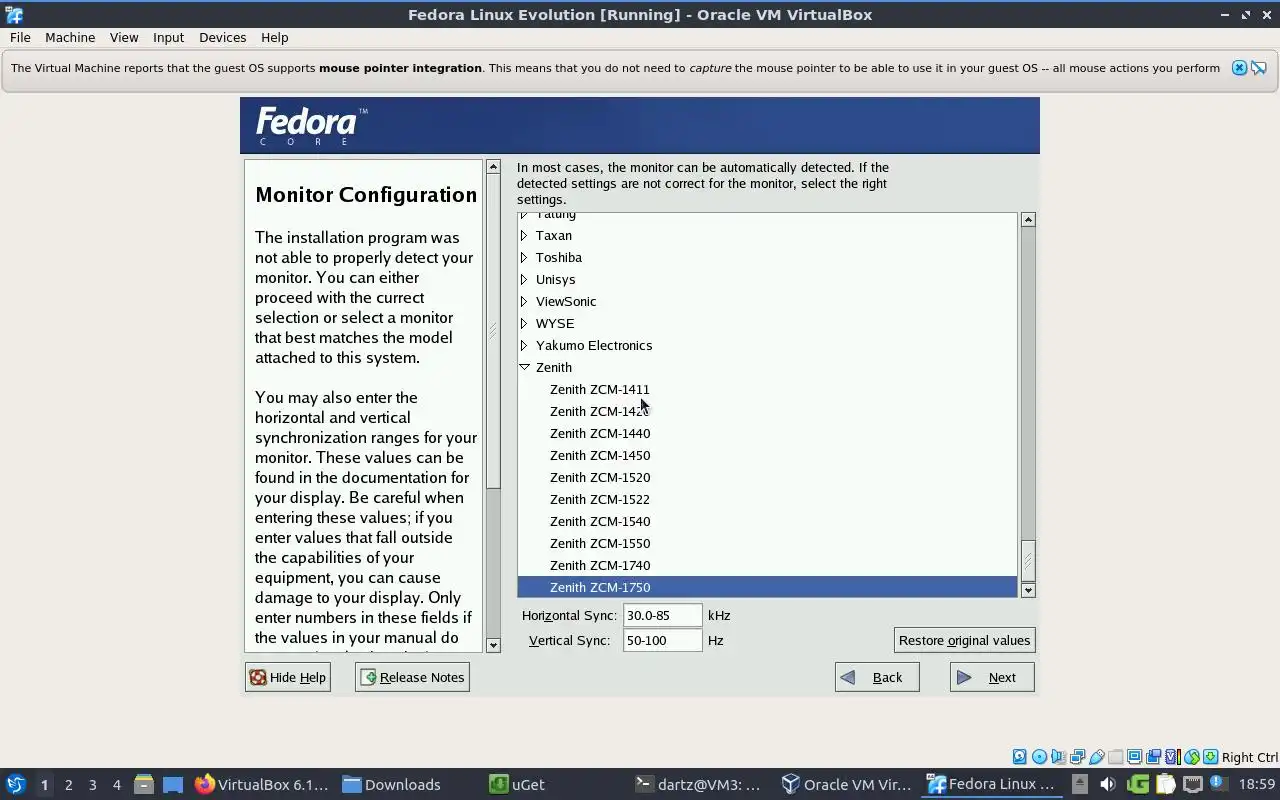Click the removable media eject tray icon
The width and height of the screenshot is (1280, 800).
coord(1080,784)
